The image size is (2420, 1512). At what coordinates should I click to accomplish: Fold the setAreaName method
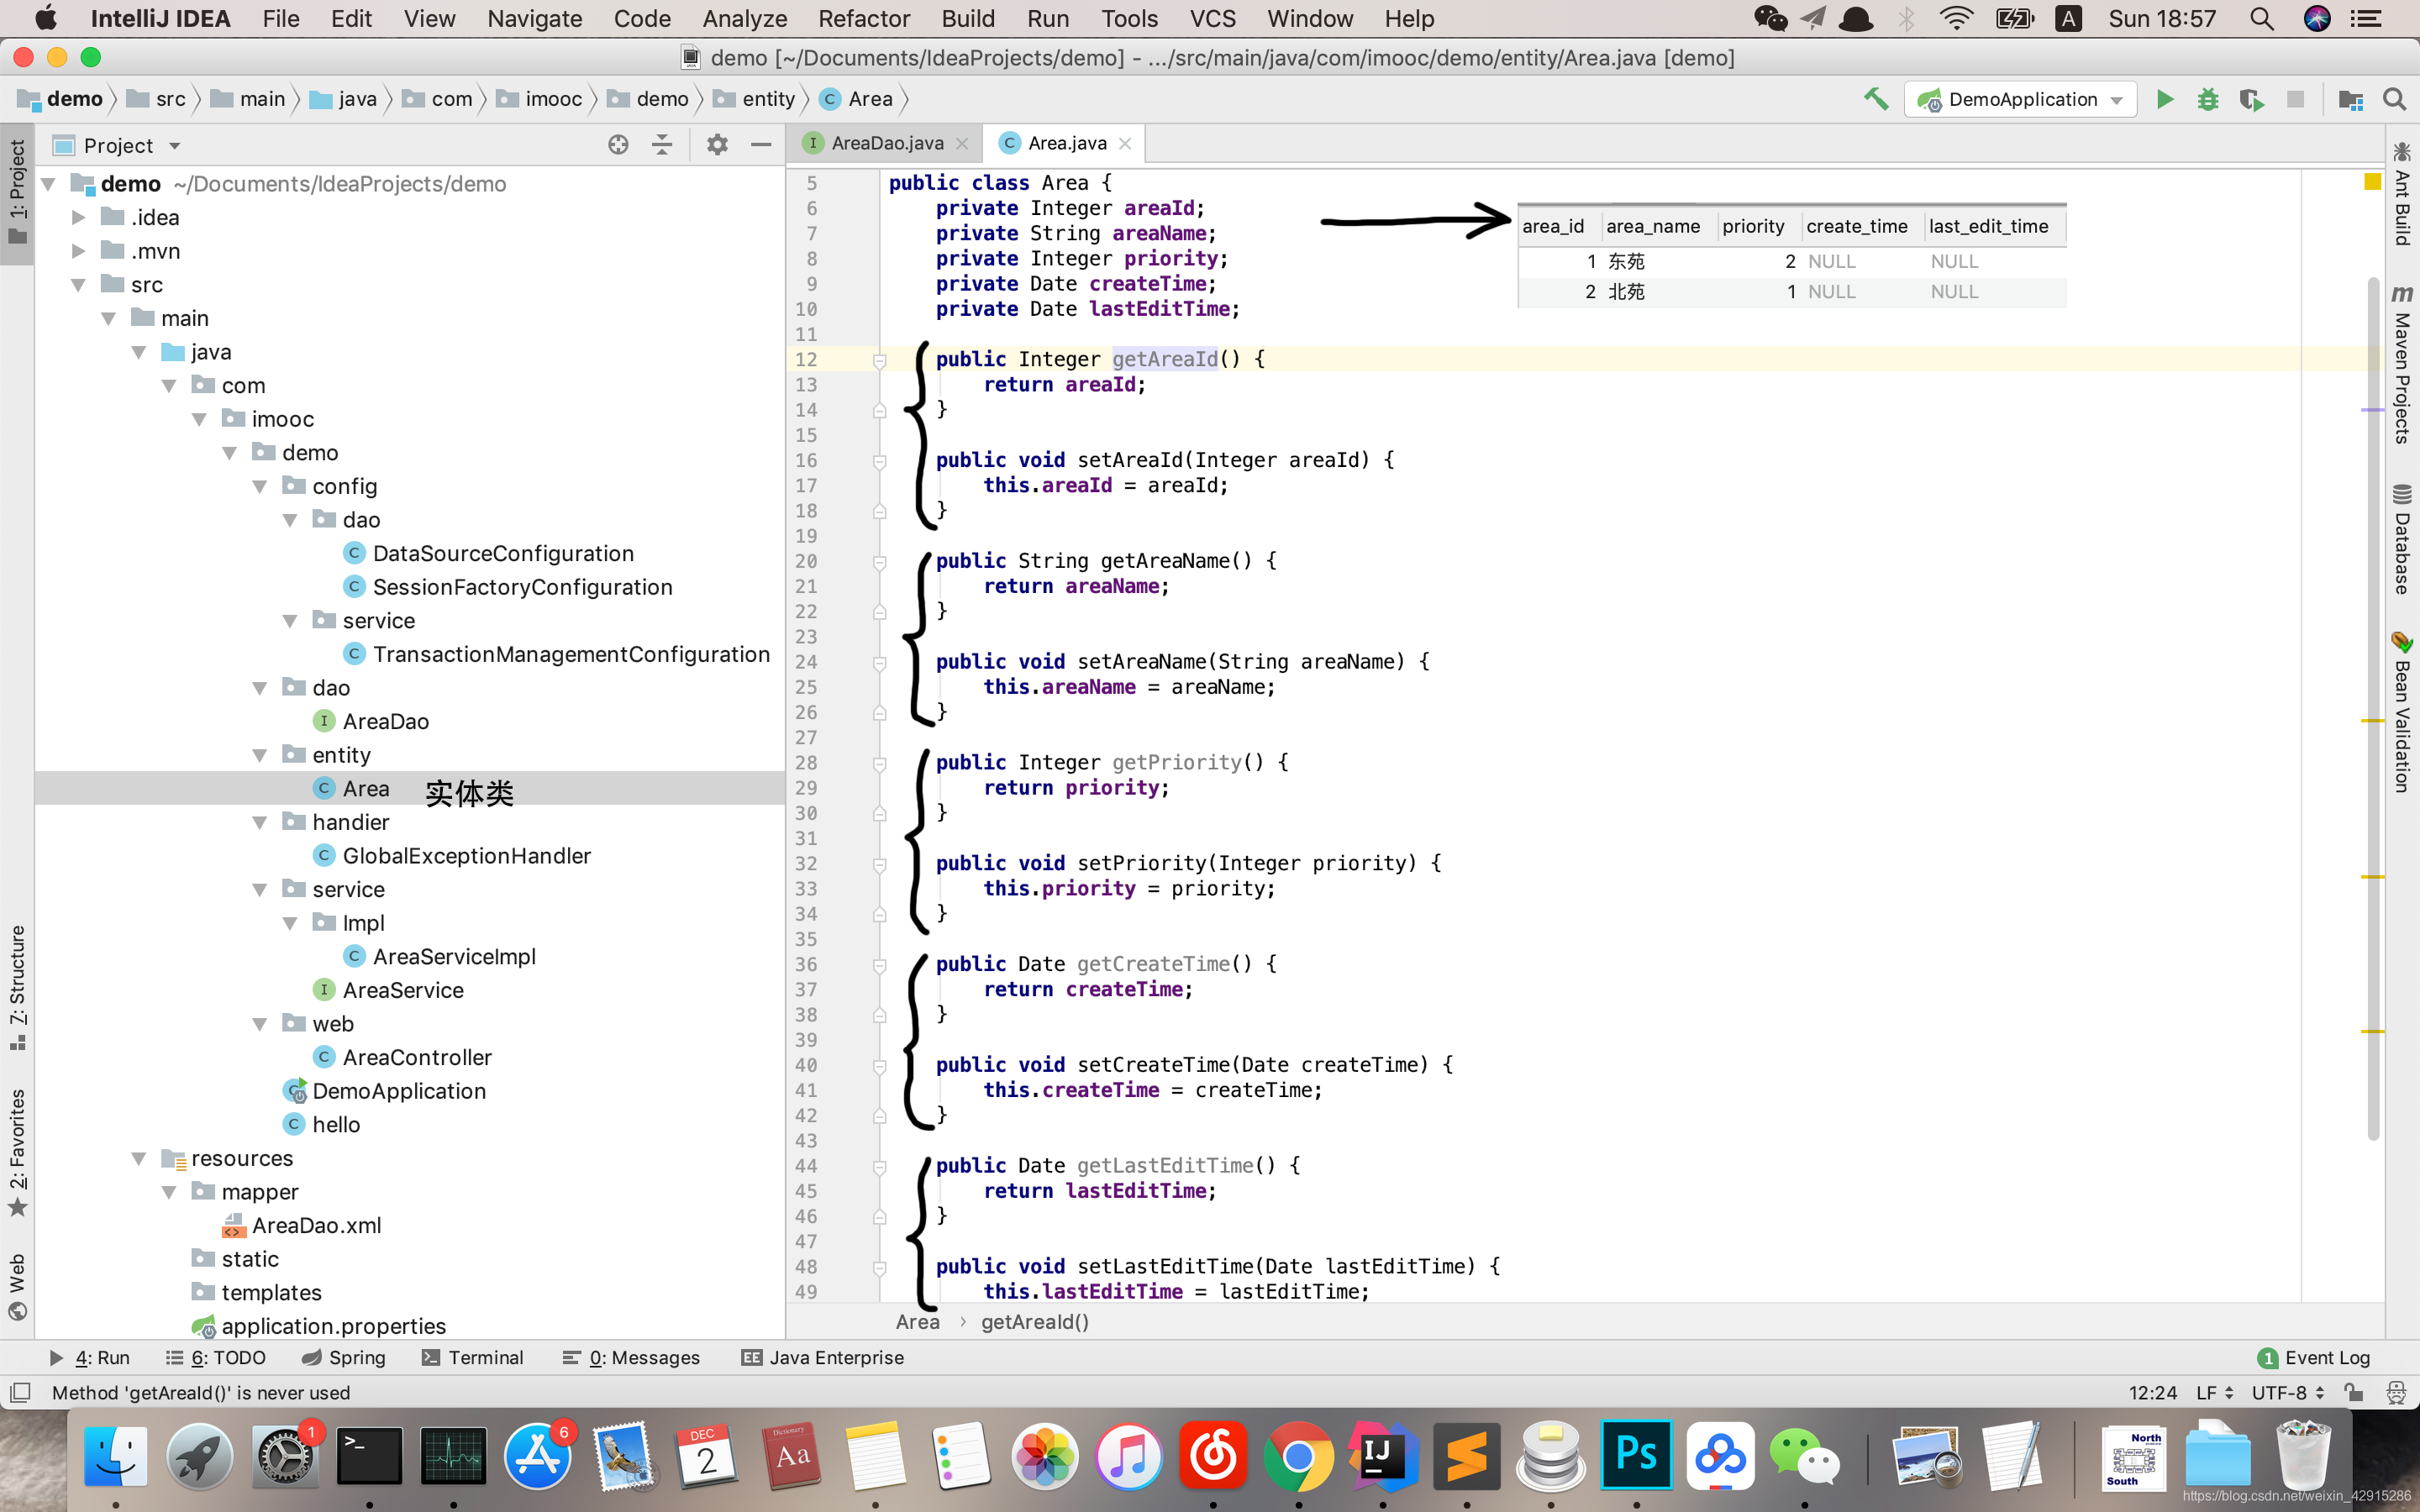(879, 663)
